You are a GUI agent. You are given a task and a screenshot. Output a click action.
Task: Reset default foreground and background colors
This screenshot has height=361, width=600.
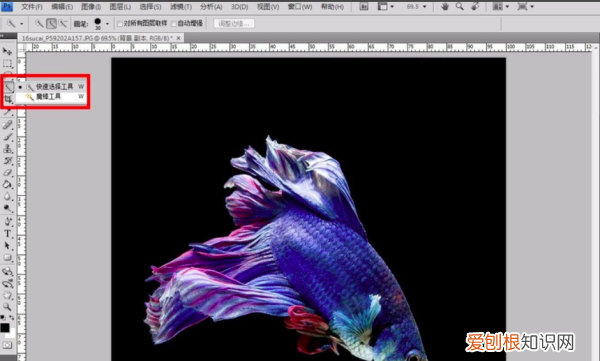tap(3, 317)
